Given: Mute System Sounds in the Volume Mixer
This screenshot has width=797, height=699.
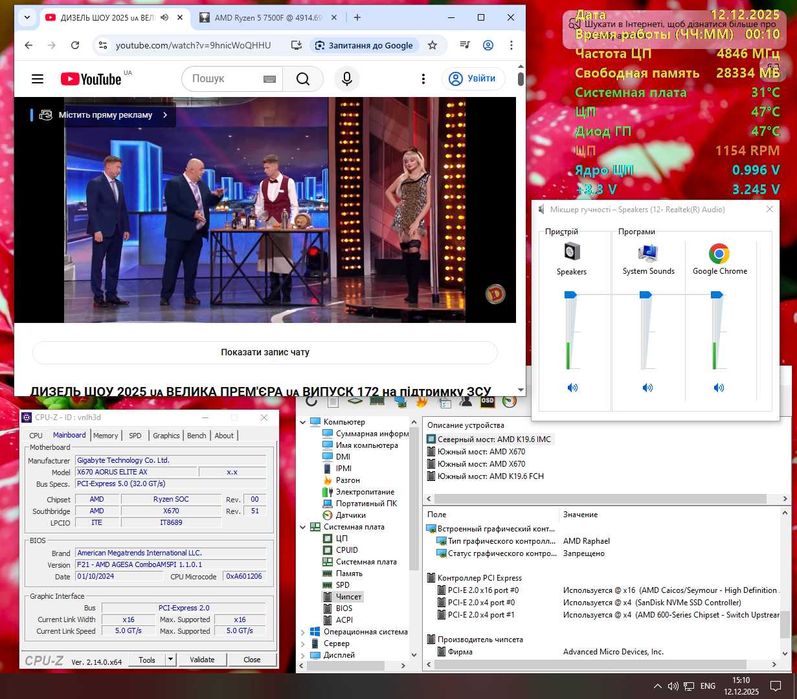Looking at the screenshot, I should 648,388.
